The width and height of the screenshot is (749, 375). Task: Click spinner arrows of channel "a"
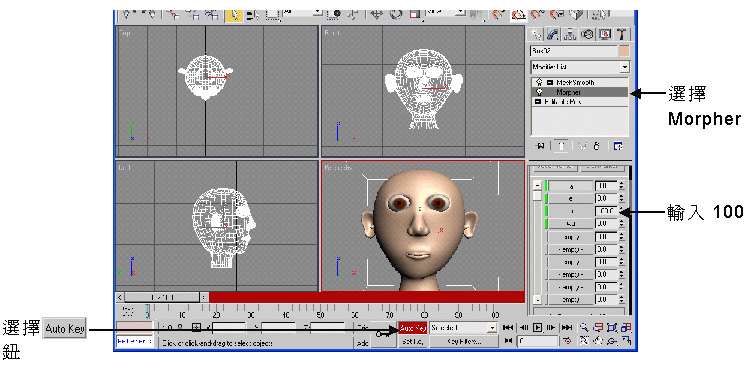(621, 186)
